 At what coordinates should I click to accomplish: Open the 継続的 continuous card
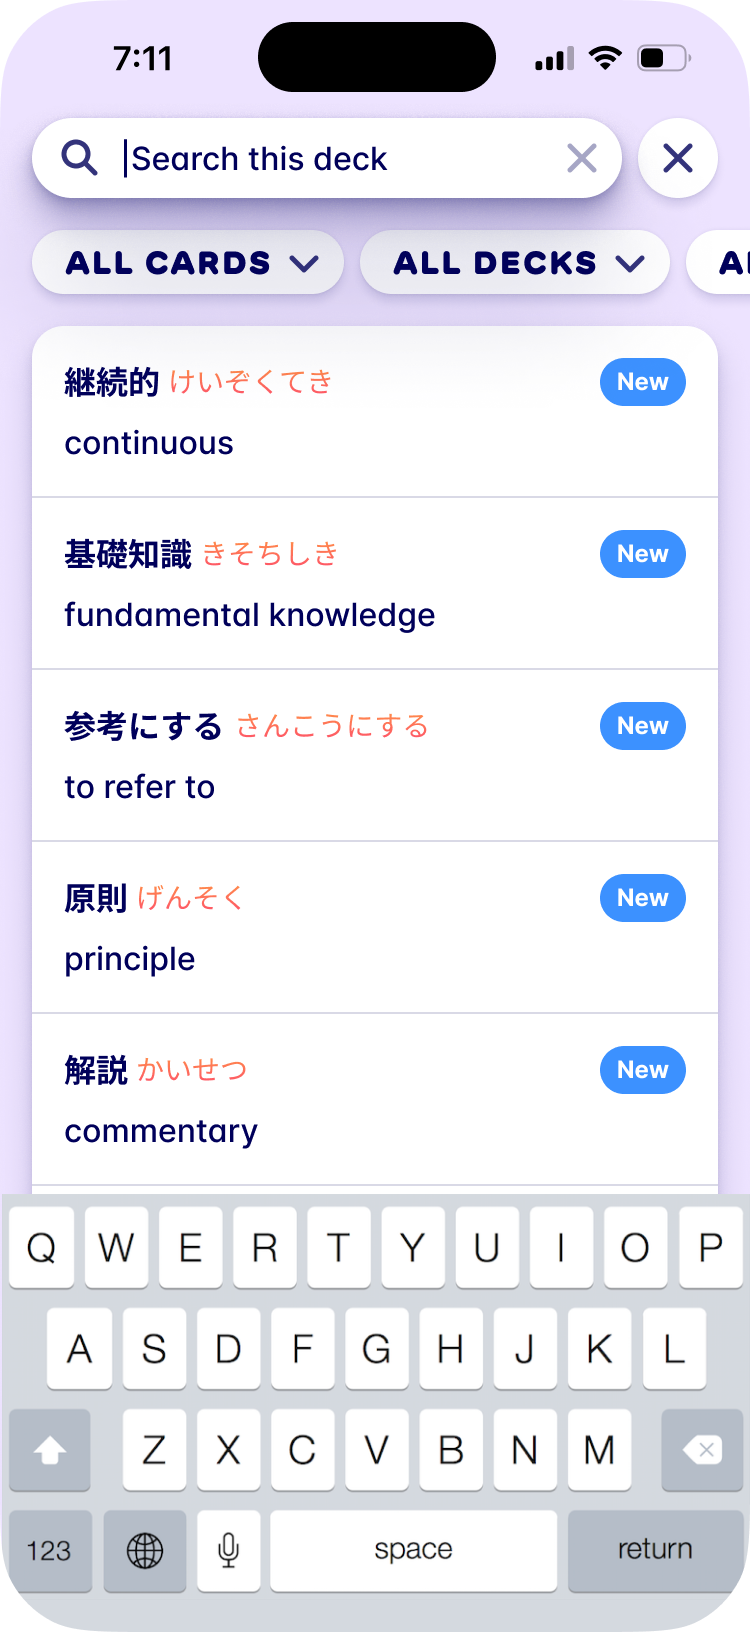(300, 412)
